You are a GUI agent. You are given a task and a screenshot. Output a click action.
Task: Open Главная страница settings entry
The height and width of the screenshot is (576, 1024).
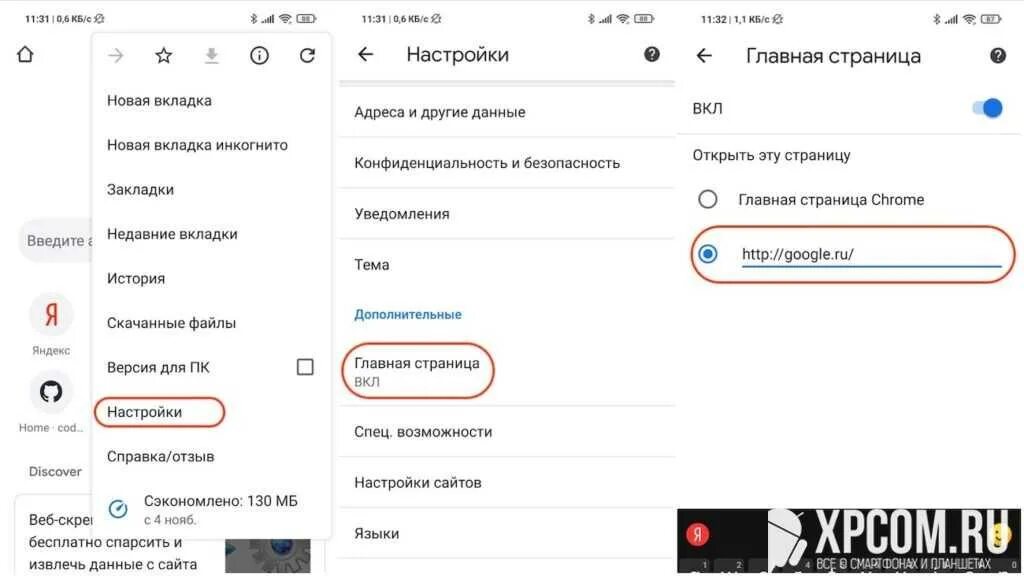click(417, 371)
